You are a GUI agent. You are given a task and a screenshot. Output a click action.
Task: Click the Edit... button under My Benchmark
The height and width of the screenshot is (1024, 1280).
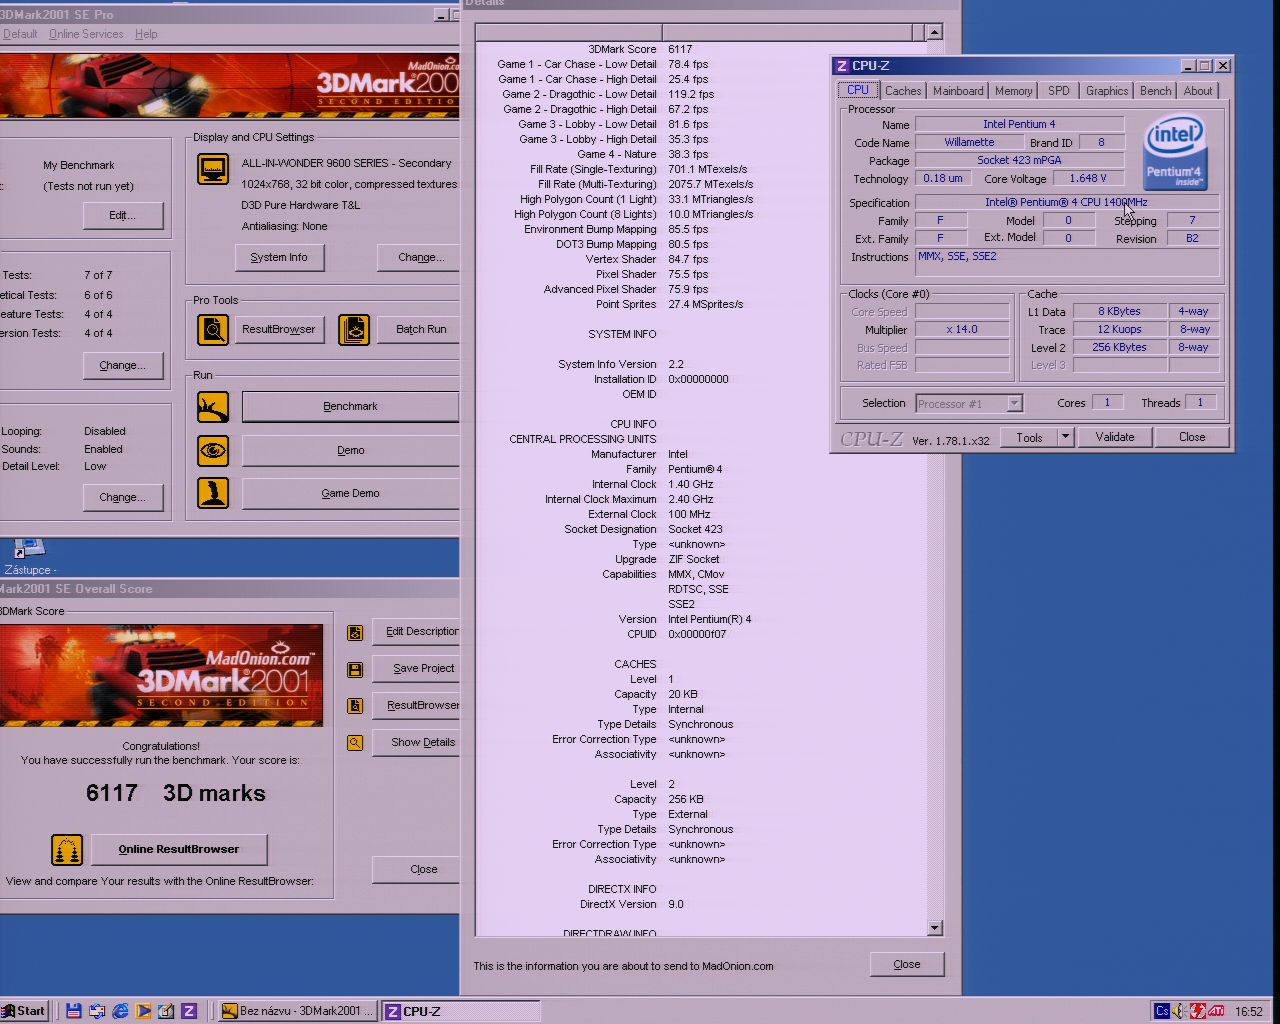pyautogui.click(x=122, y=215)
